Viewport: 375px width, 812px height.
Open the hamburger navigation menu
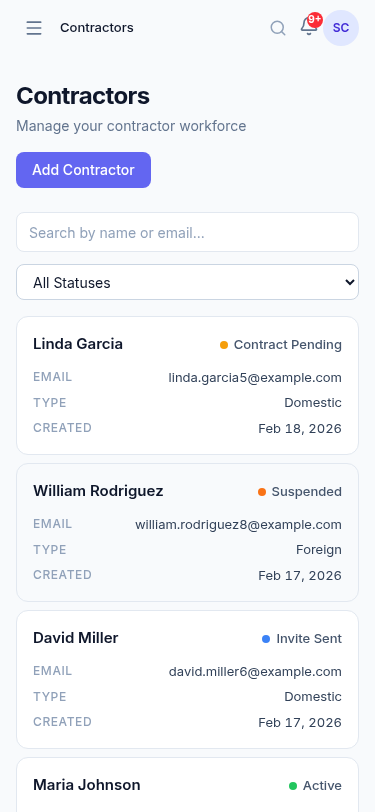tap(34, 28)
